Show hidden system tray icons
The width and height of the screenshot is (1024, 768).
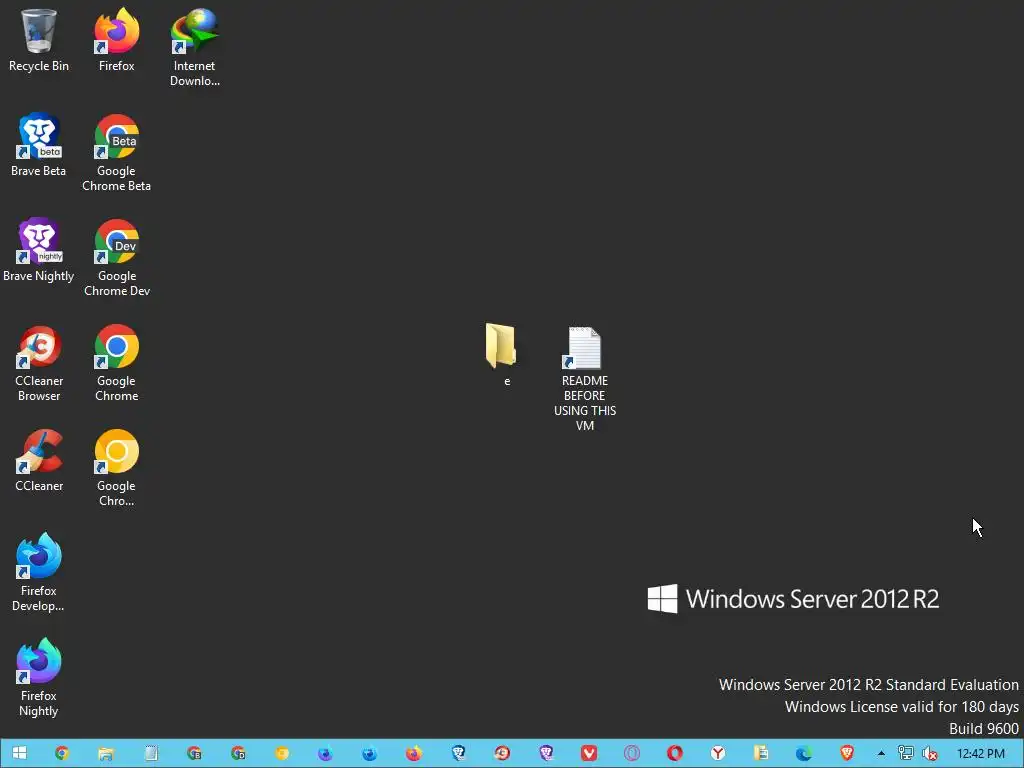tap(881, 754)
